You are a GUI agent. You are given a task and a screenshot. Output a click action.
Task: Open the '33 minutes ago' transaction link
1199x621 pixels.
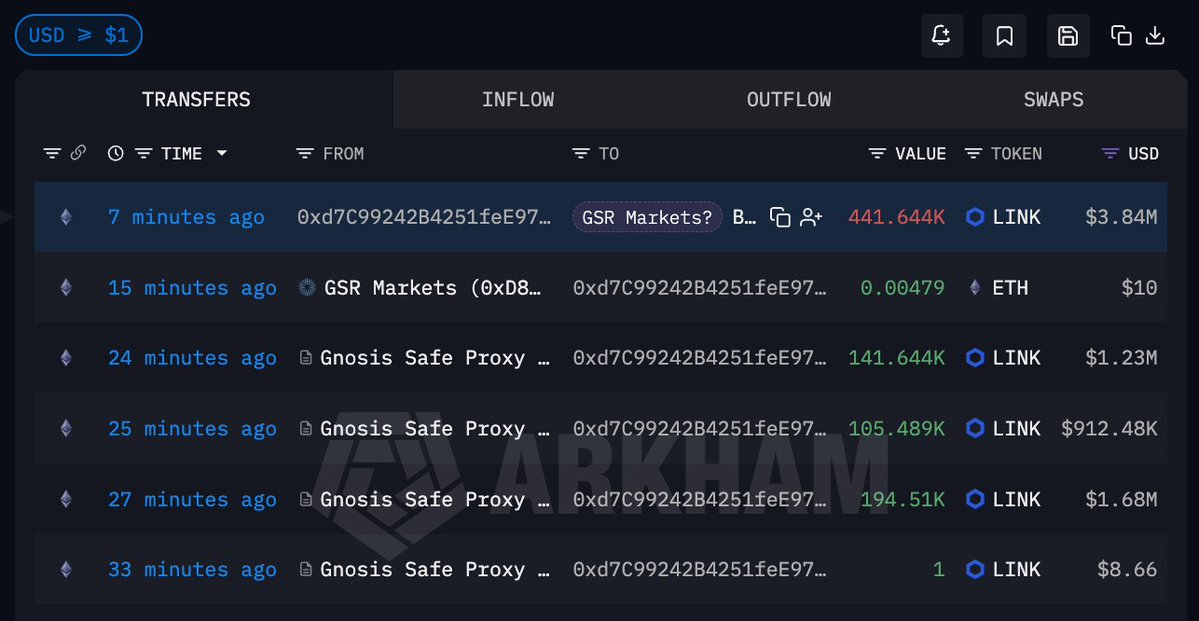coord(193,570)
